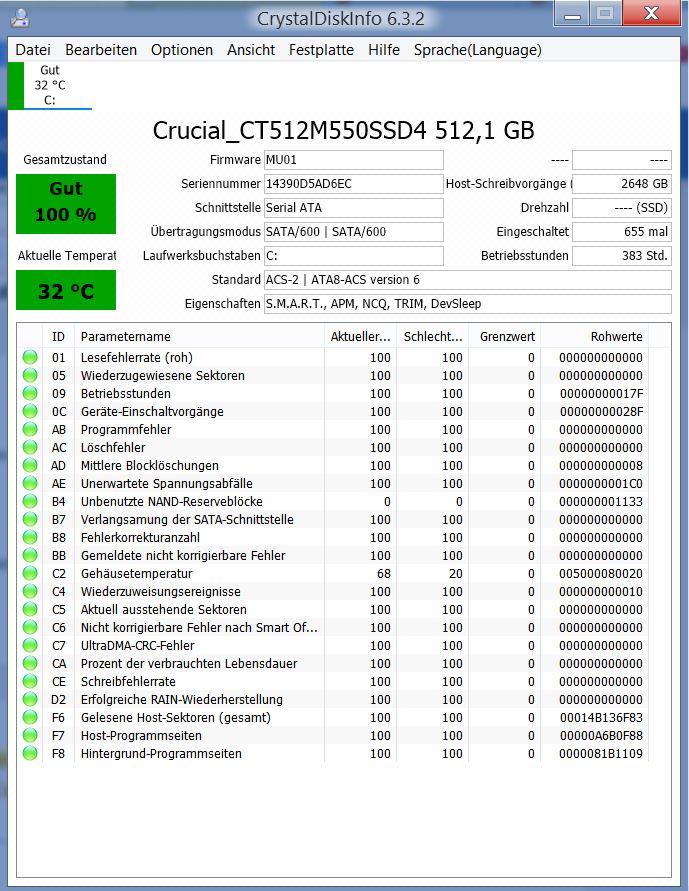
Task: Click green status icon of Programmfehler row
Action: pyautogui.click(x=30, y=429)
